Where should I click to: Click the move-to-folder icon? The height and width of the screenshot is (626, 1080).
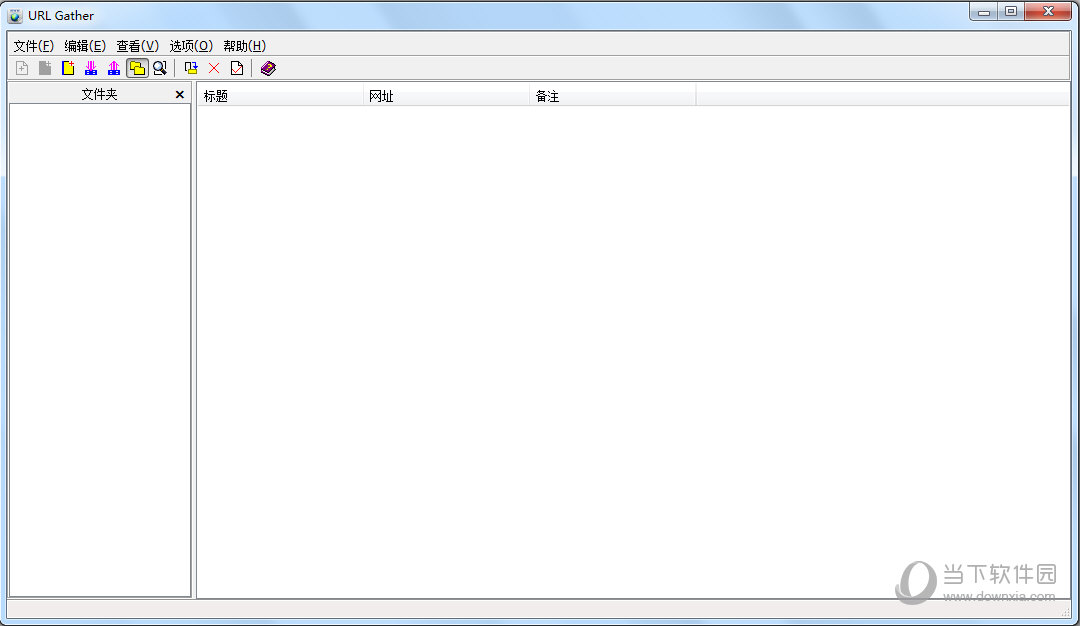click(191, 68)
